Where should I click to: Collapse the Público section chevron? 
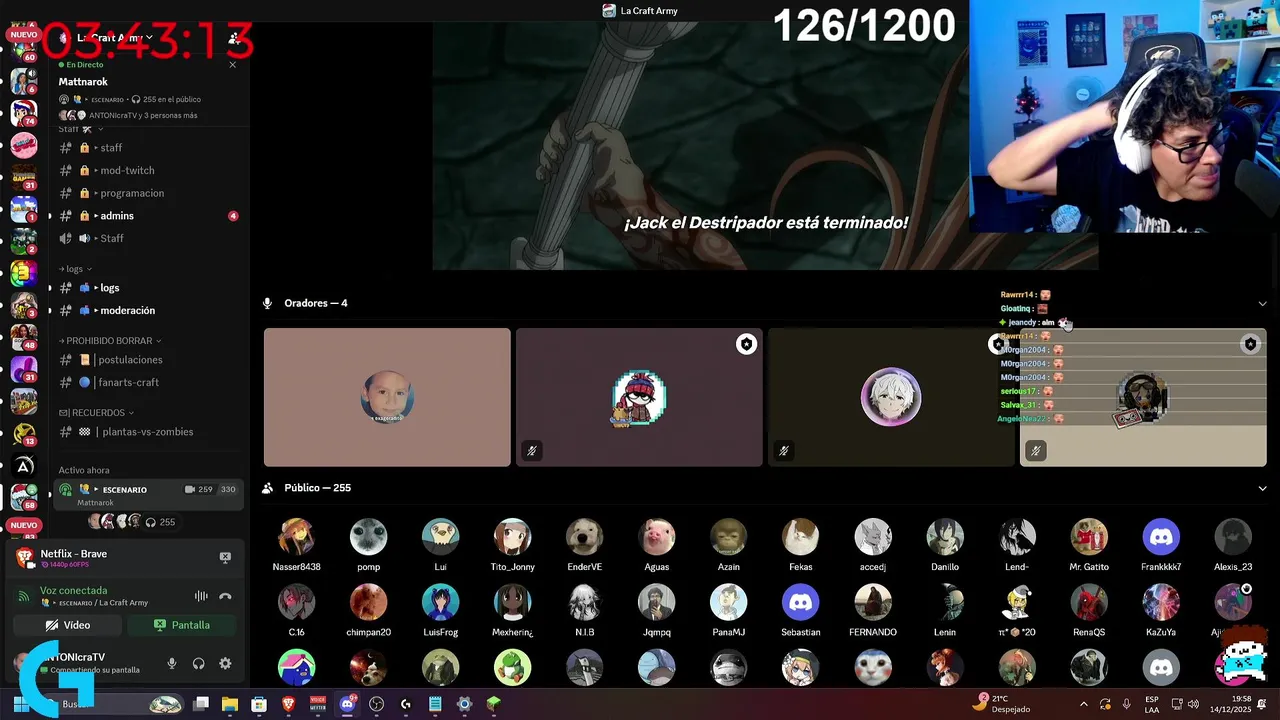click(x=1262, y=488)
